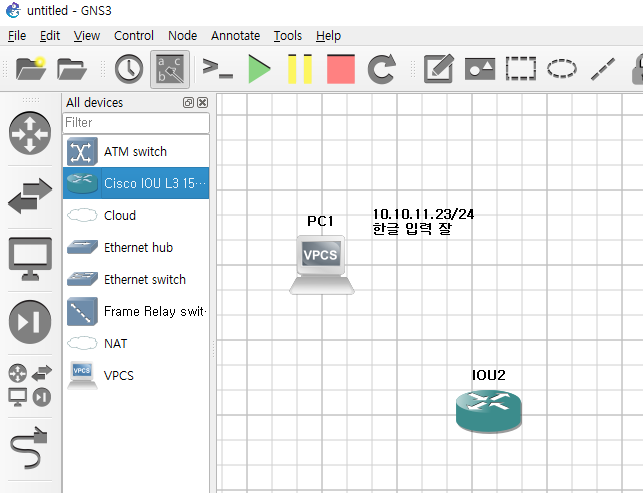Open the Node menu
The height and width of the screenshot is (493, 643).
(x=182, y=36)
